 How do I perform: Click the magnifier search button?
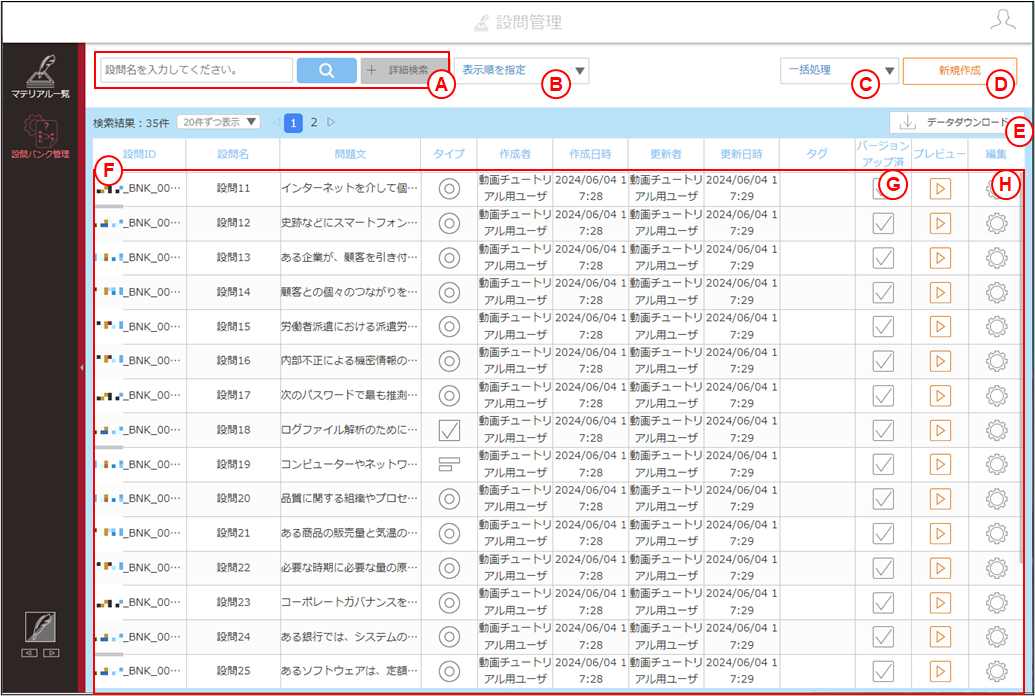pos(327,70)
